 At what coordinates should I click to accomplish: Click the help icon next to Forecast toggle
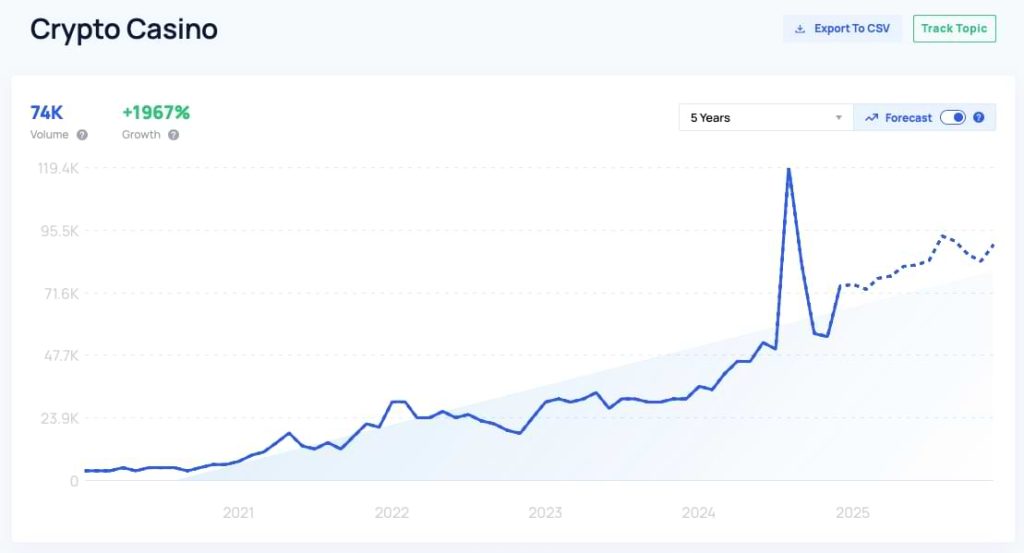tap(979, 118)
